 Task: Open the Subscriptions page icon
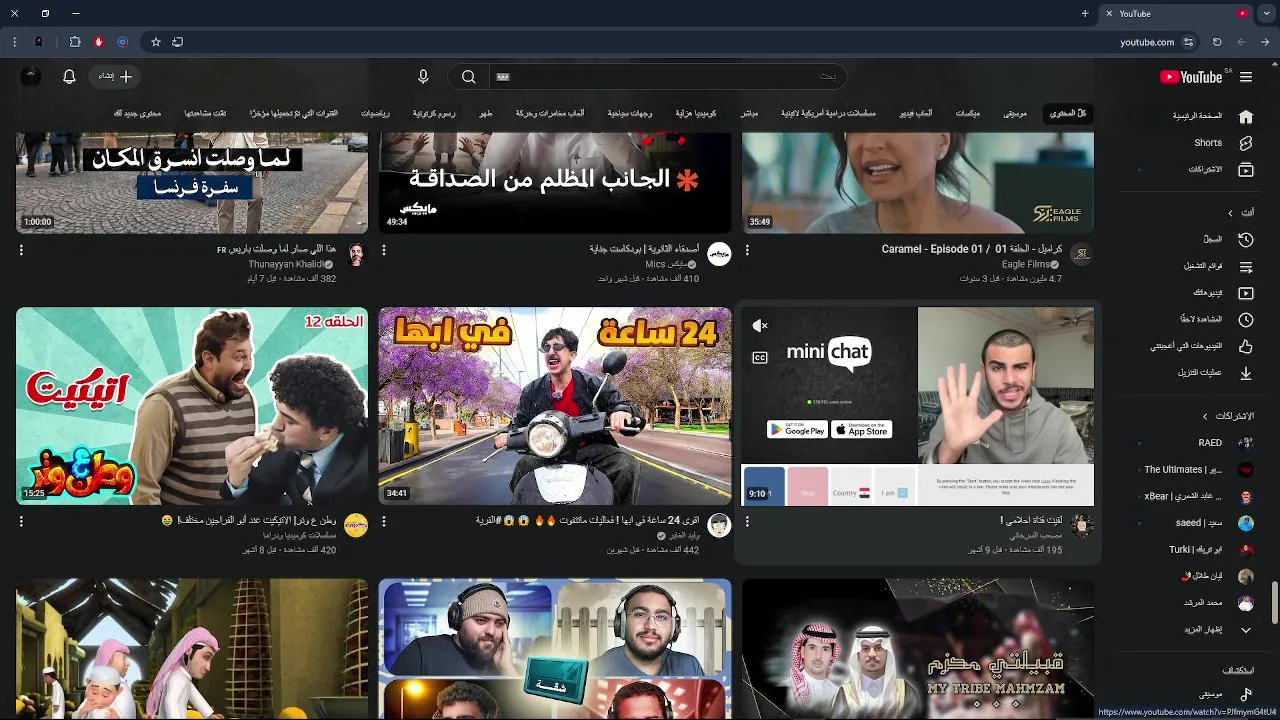(x=1246, y=170)
